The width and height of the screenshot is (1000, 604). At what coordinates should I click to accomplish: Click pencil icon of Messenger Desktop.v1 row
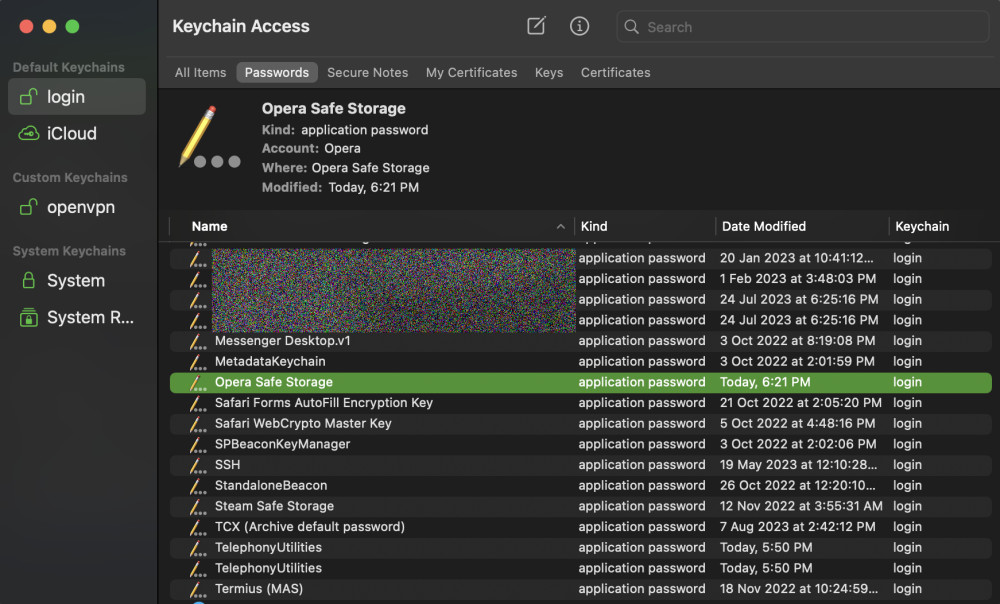pyautogui.click(x=198, y=341)
